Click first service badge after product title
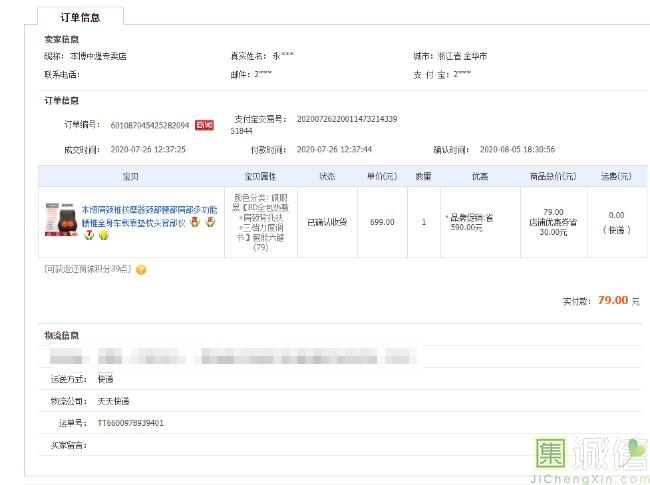Image resolution: width=650 pixels, height=485 pixels. click(x=197, y=221)
